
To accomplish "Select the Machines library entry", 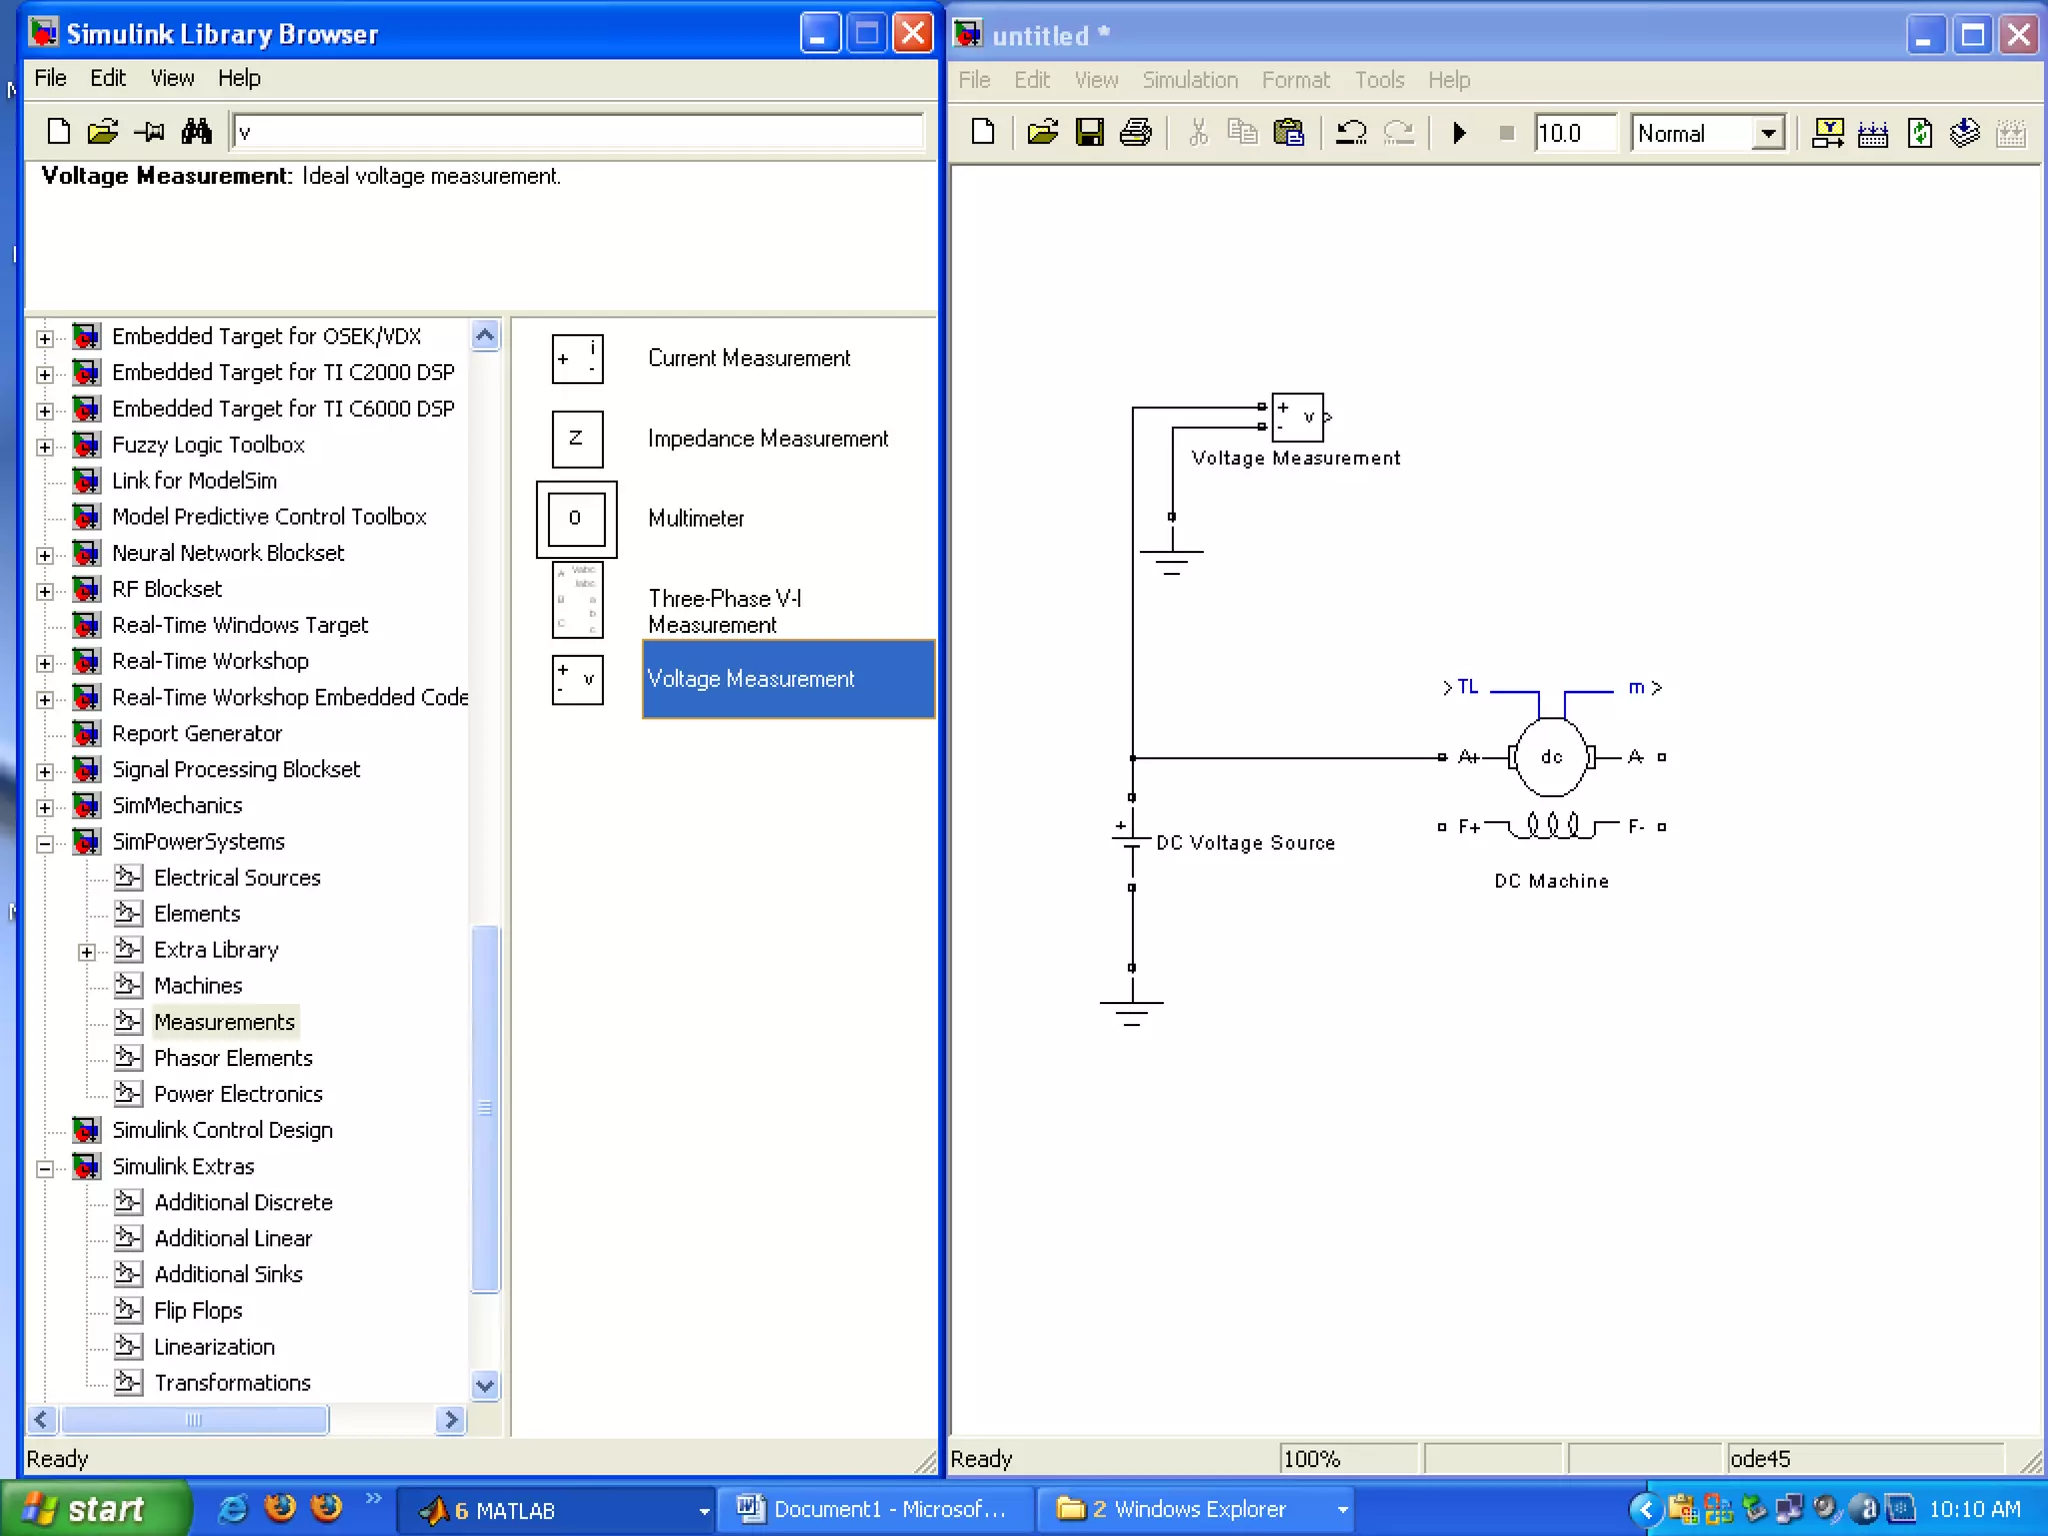I will click(x=198, y=986).
